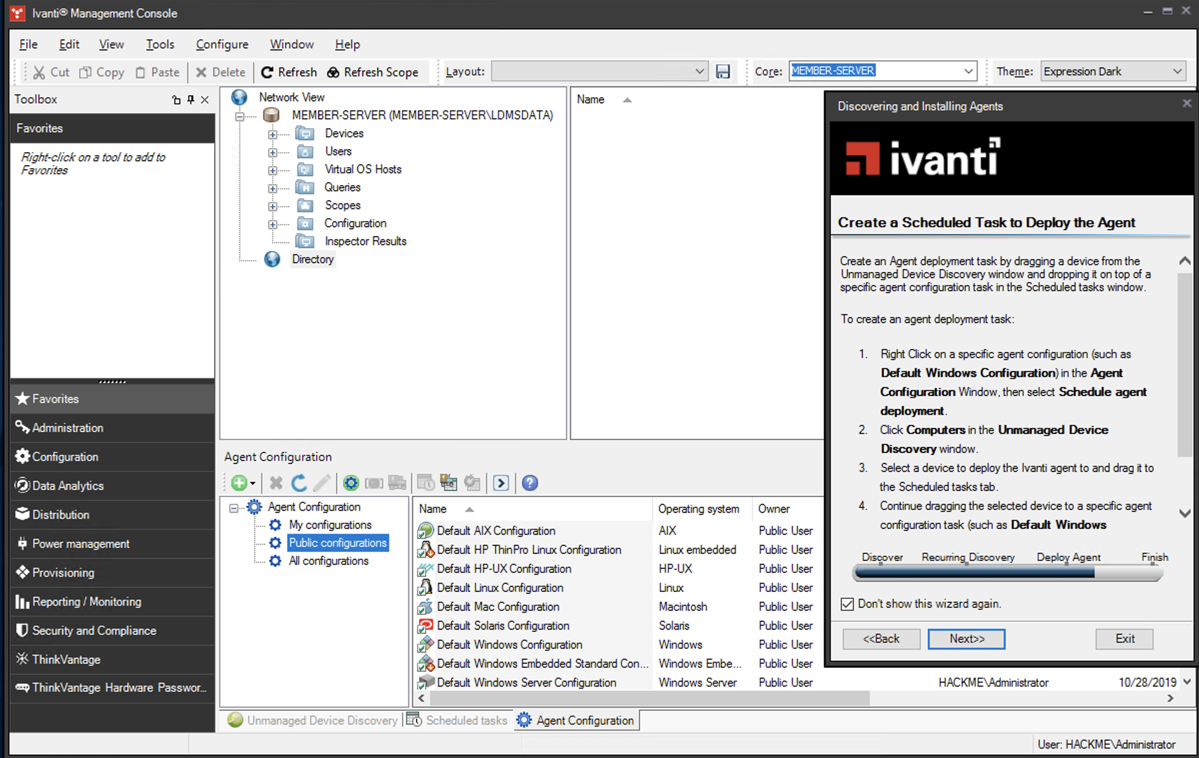Switch to the Scheduled tasks tab
The image size is (1199, 758).
coord(457,720)
